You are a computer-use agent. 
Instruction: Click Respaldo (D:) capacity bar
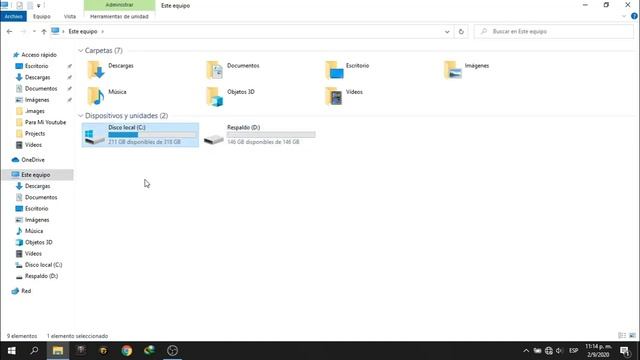[271, 135]
